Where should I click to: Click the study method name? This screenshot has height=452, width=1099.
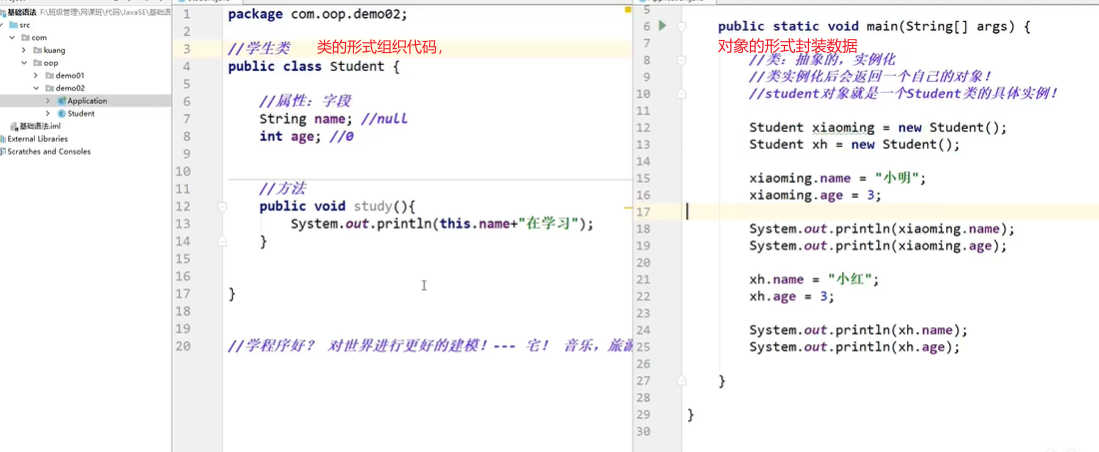click(373, 206)
